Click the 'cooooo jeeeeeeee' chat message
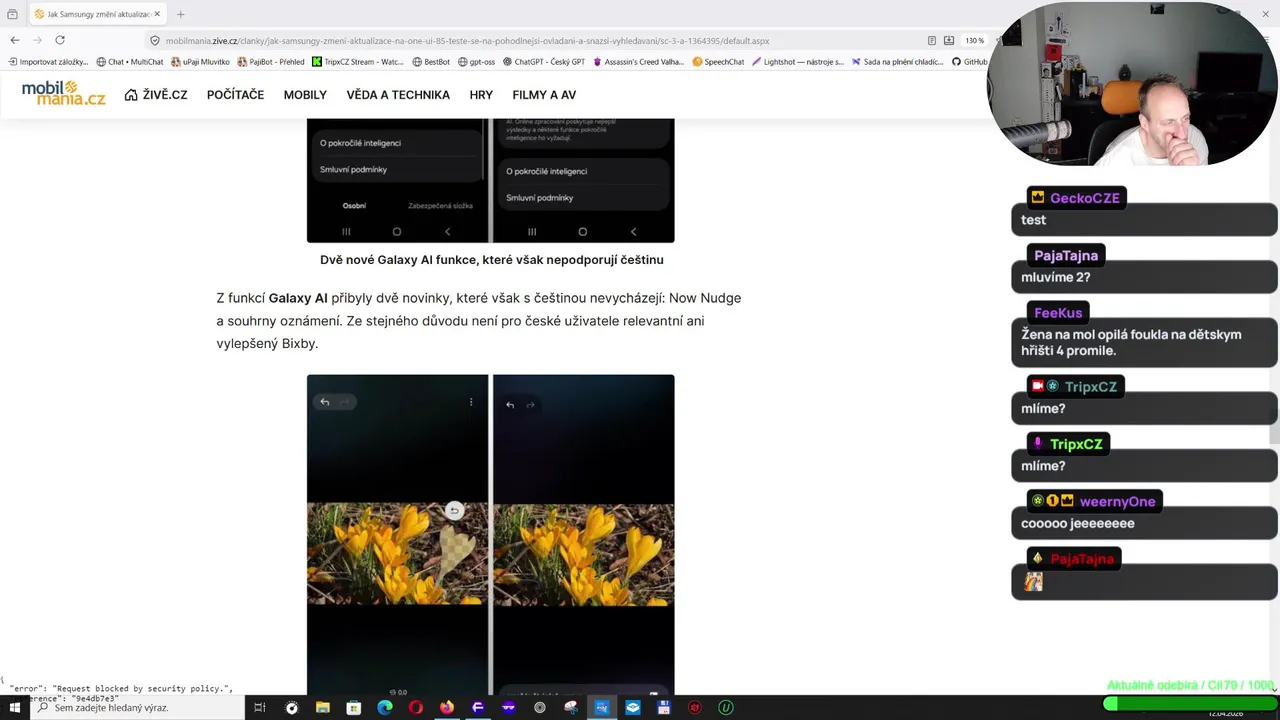The image size is (1280, 720). (x=1077, y=523)
